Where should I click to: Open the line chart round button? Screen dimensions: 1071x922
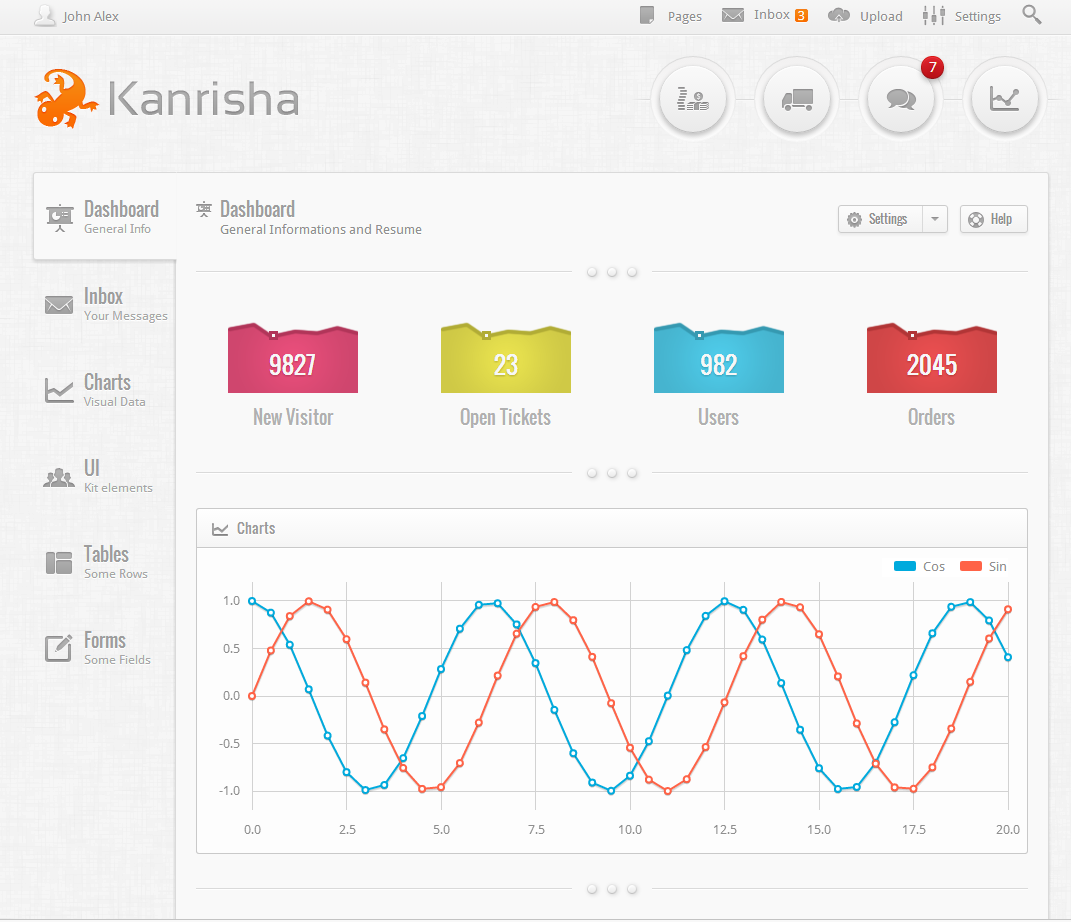[x=1004, y=100]
